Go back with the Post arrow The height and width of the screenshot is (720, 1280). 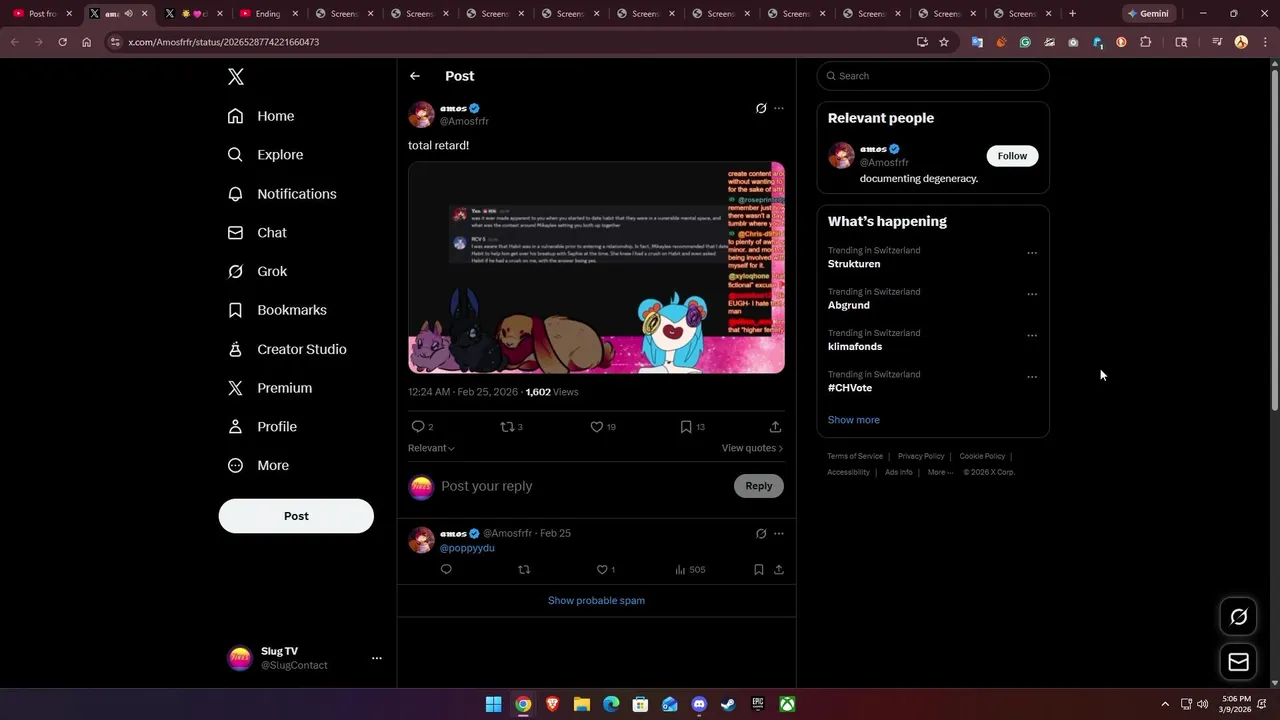[415, 76]
